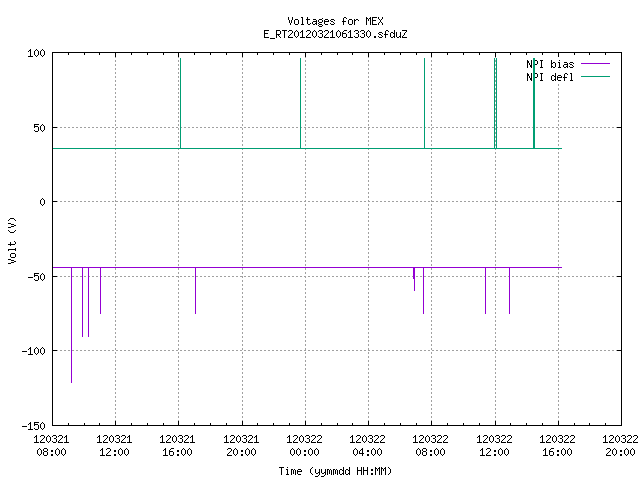Click the 'Volt (V)' y-axis label
640x480 pixels.
coord(12,241)
